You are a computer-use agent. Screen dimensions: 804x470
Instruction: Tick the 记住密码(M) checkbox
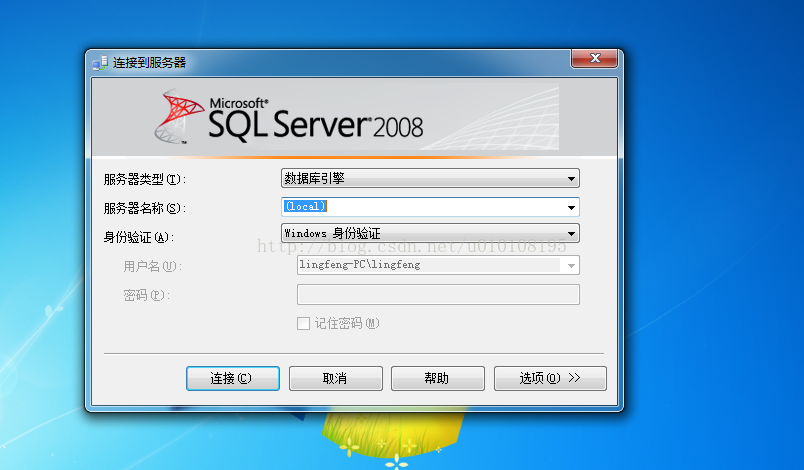tap(304, 323)
